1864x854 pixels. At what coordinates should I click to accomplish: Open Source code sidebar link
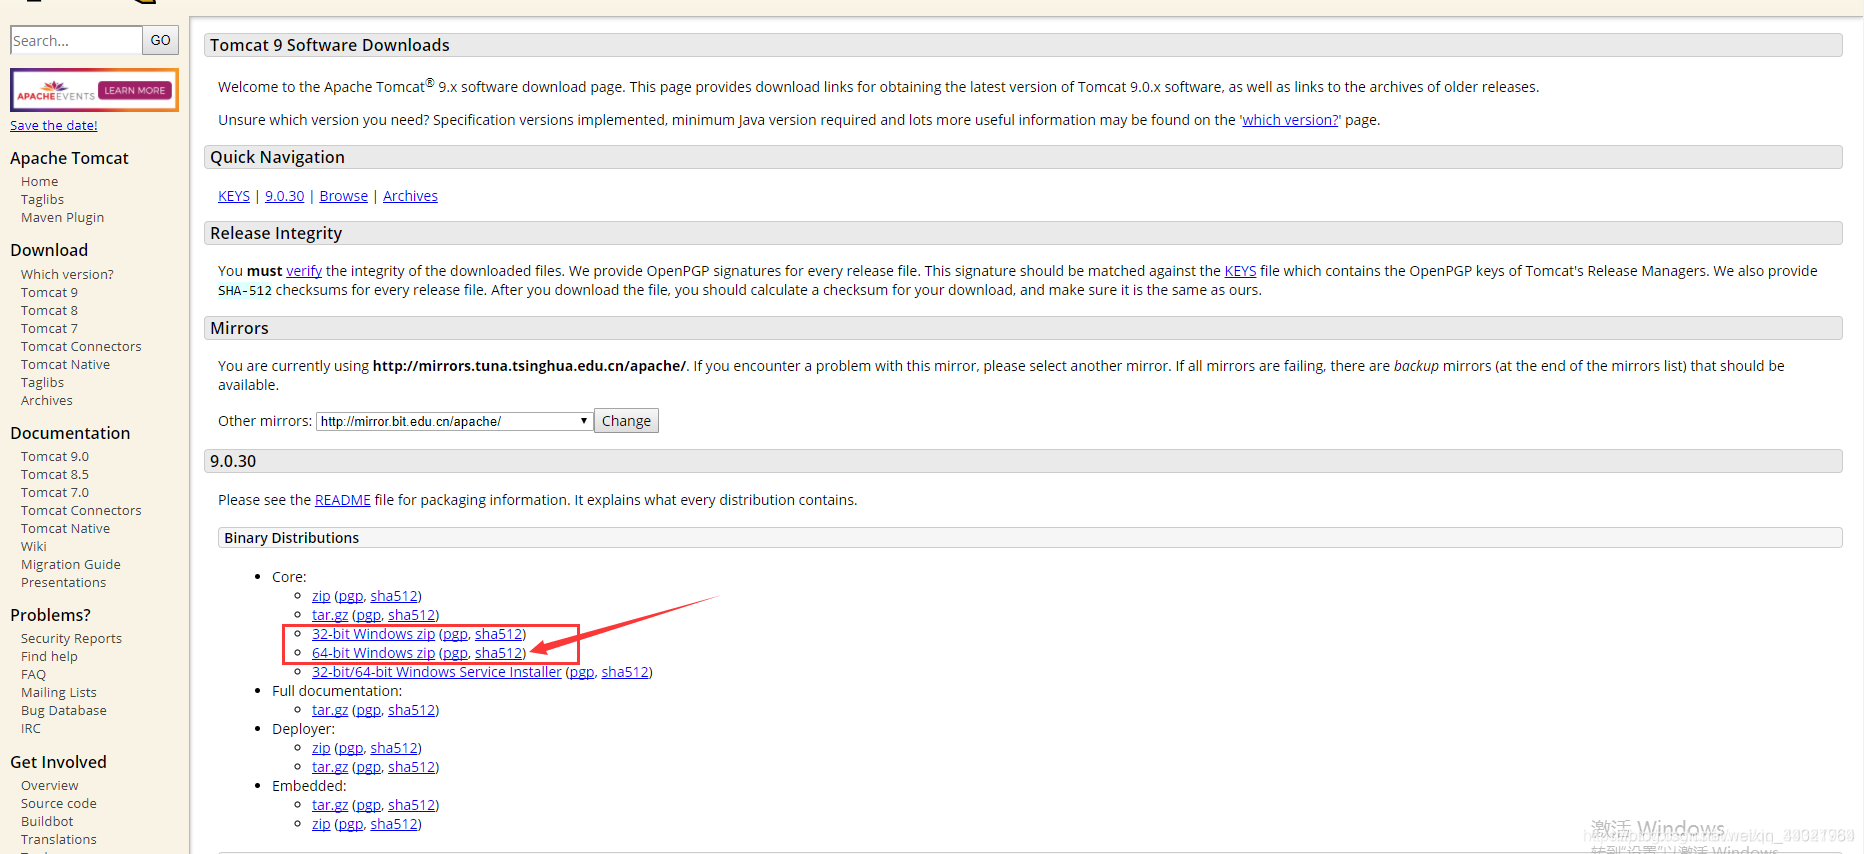tap(59, 803)
